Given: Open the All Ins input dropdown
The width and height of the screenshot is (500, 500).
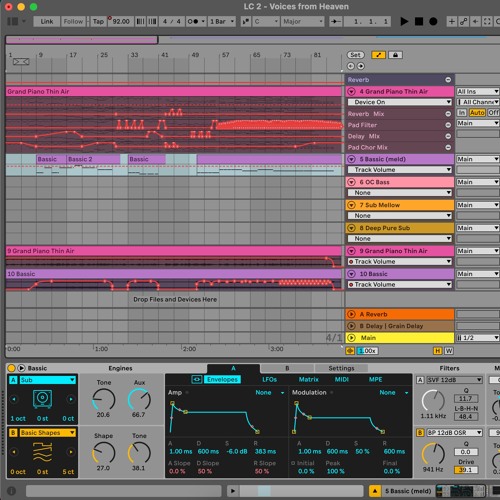Looking at the screenshot, I should (x=478, y=91).
